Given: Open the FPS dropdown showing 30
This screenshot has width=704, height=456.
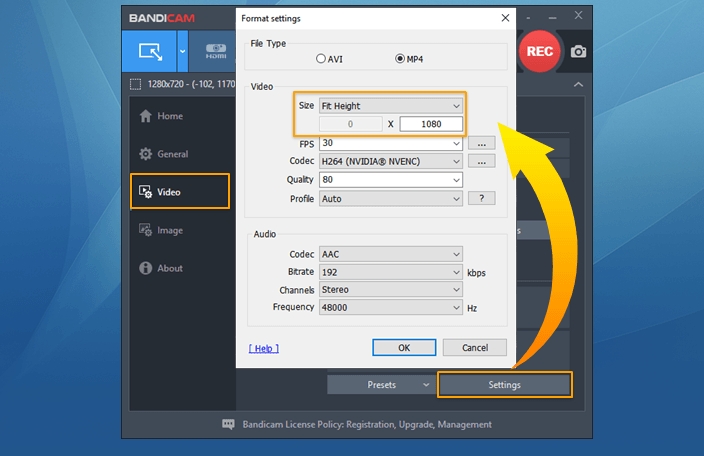Looking at the screenshot, I should [x=391, y=143].
